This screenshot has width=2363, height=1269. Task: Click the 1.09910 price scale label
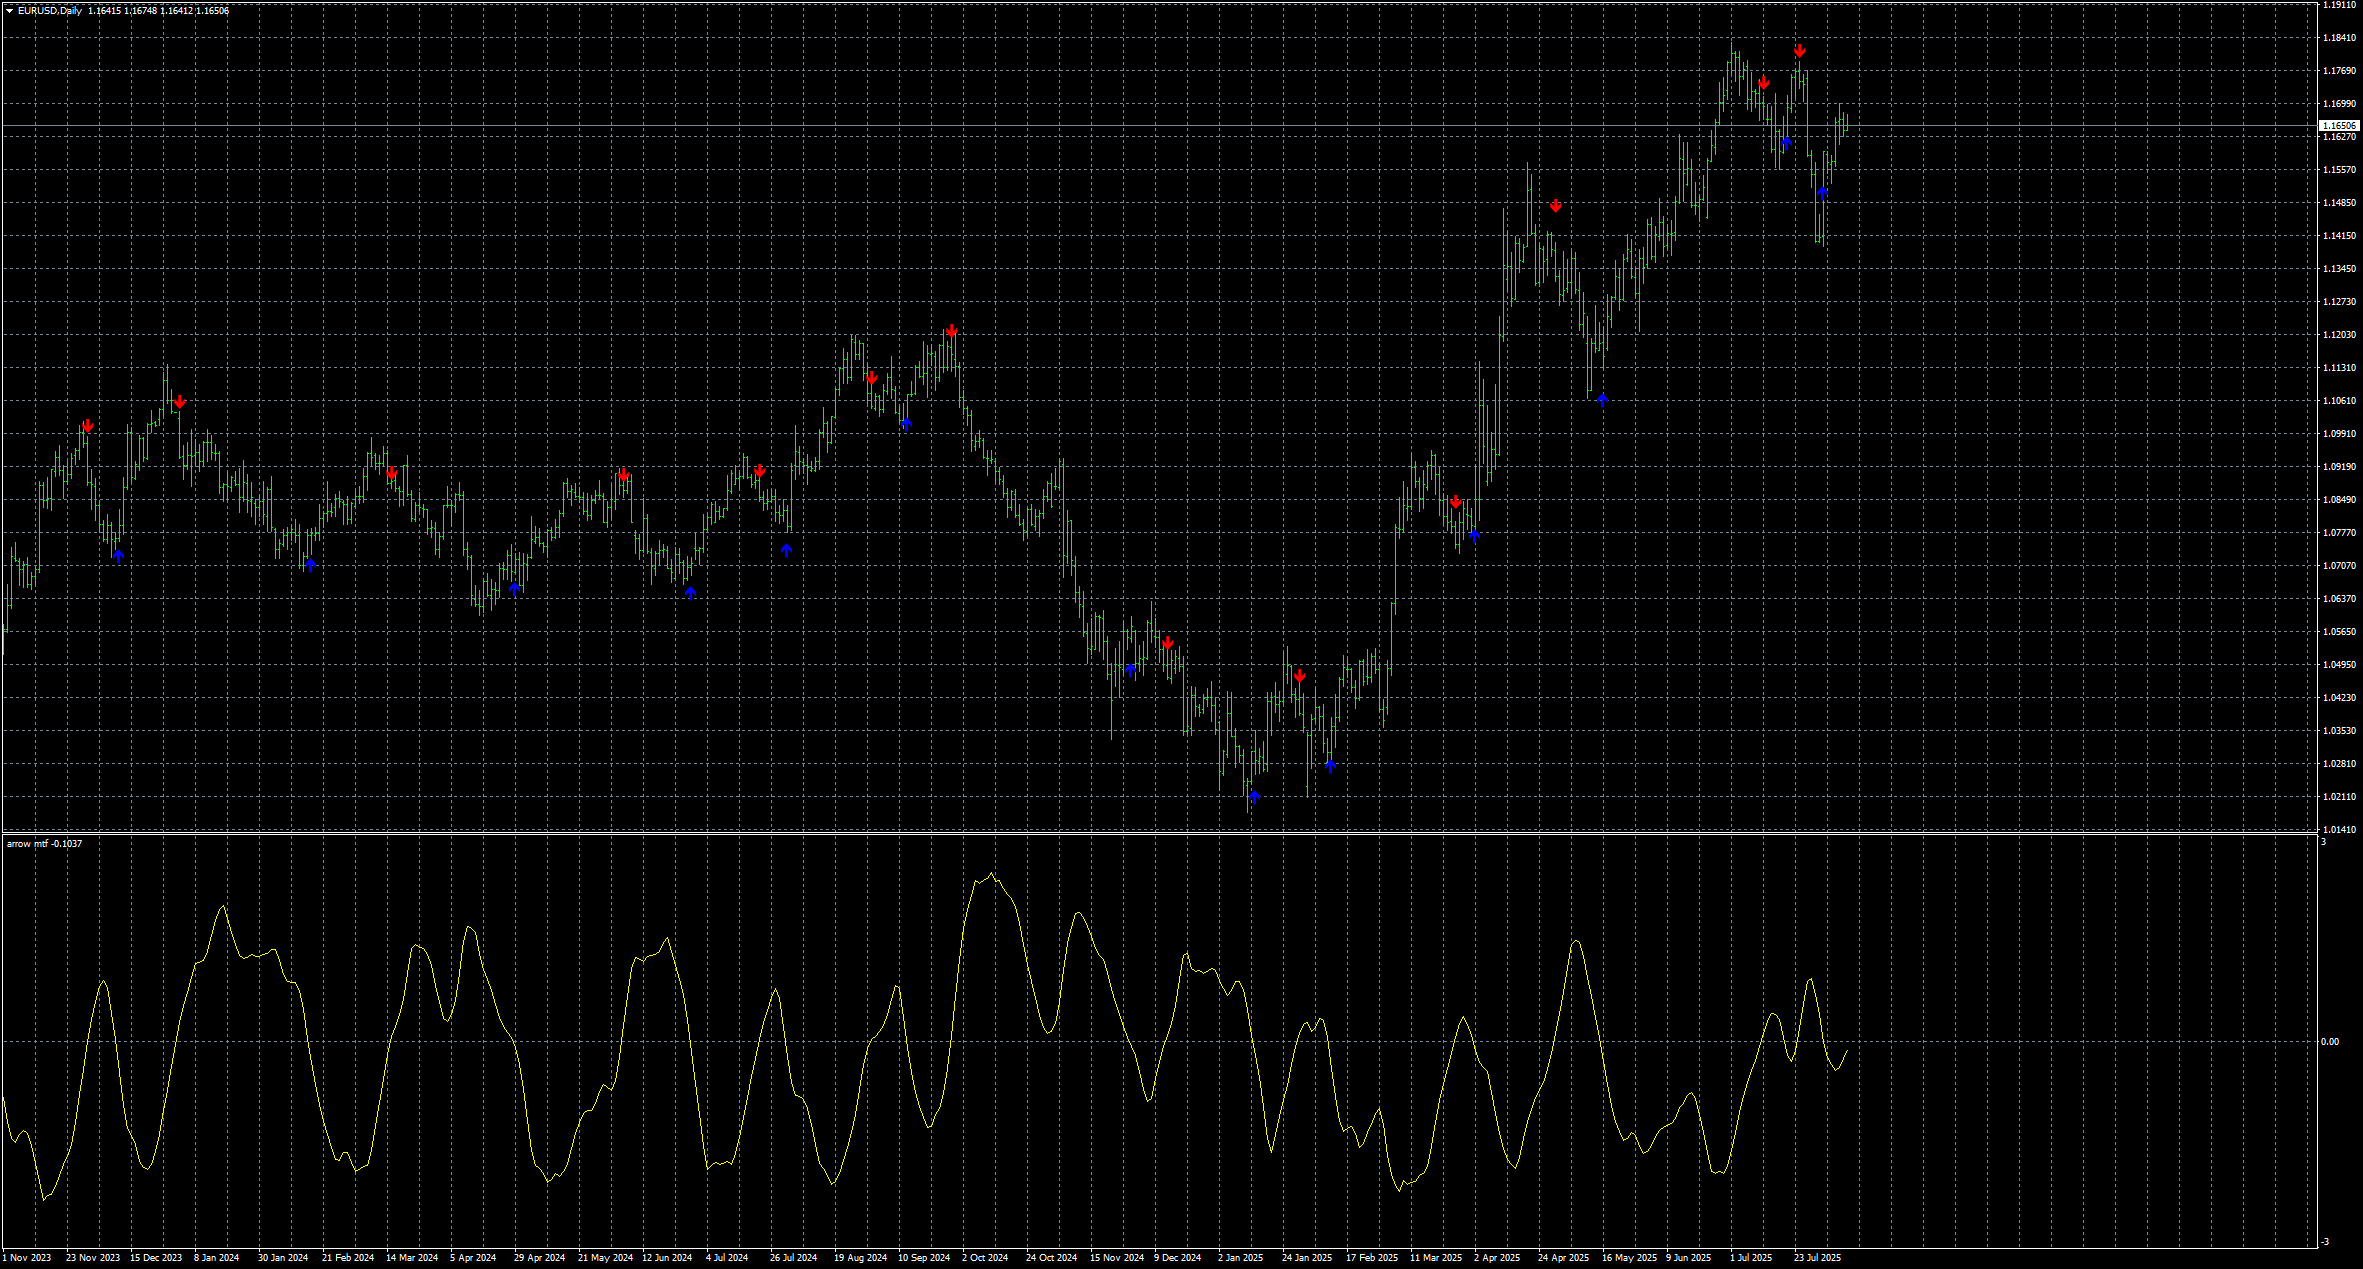point(2337,434)
